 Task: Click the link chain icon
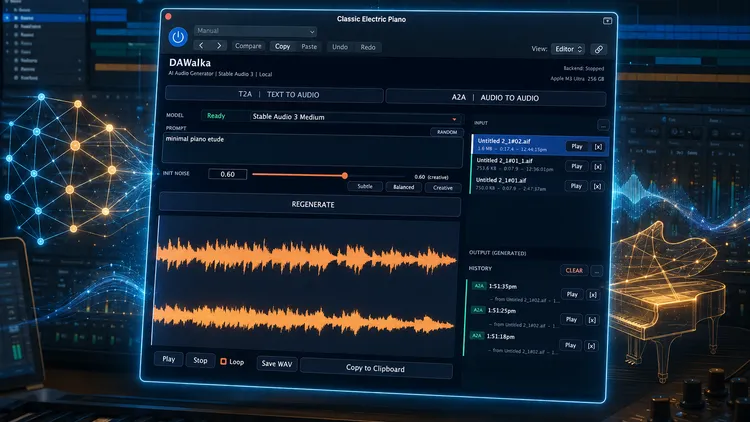tap(598, 49)
